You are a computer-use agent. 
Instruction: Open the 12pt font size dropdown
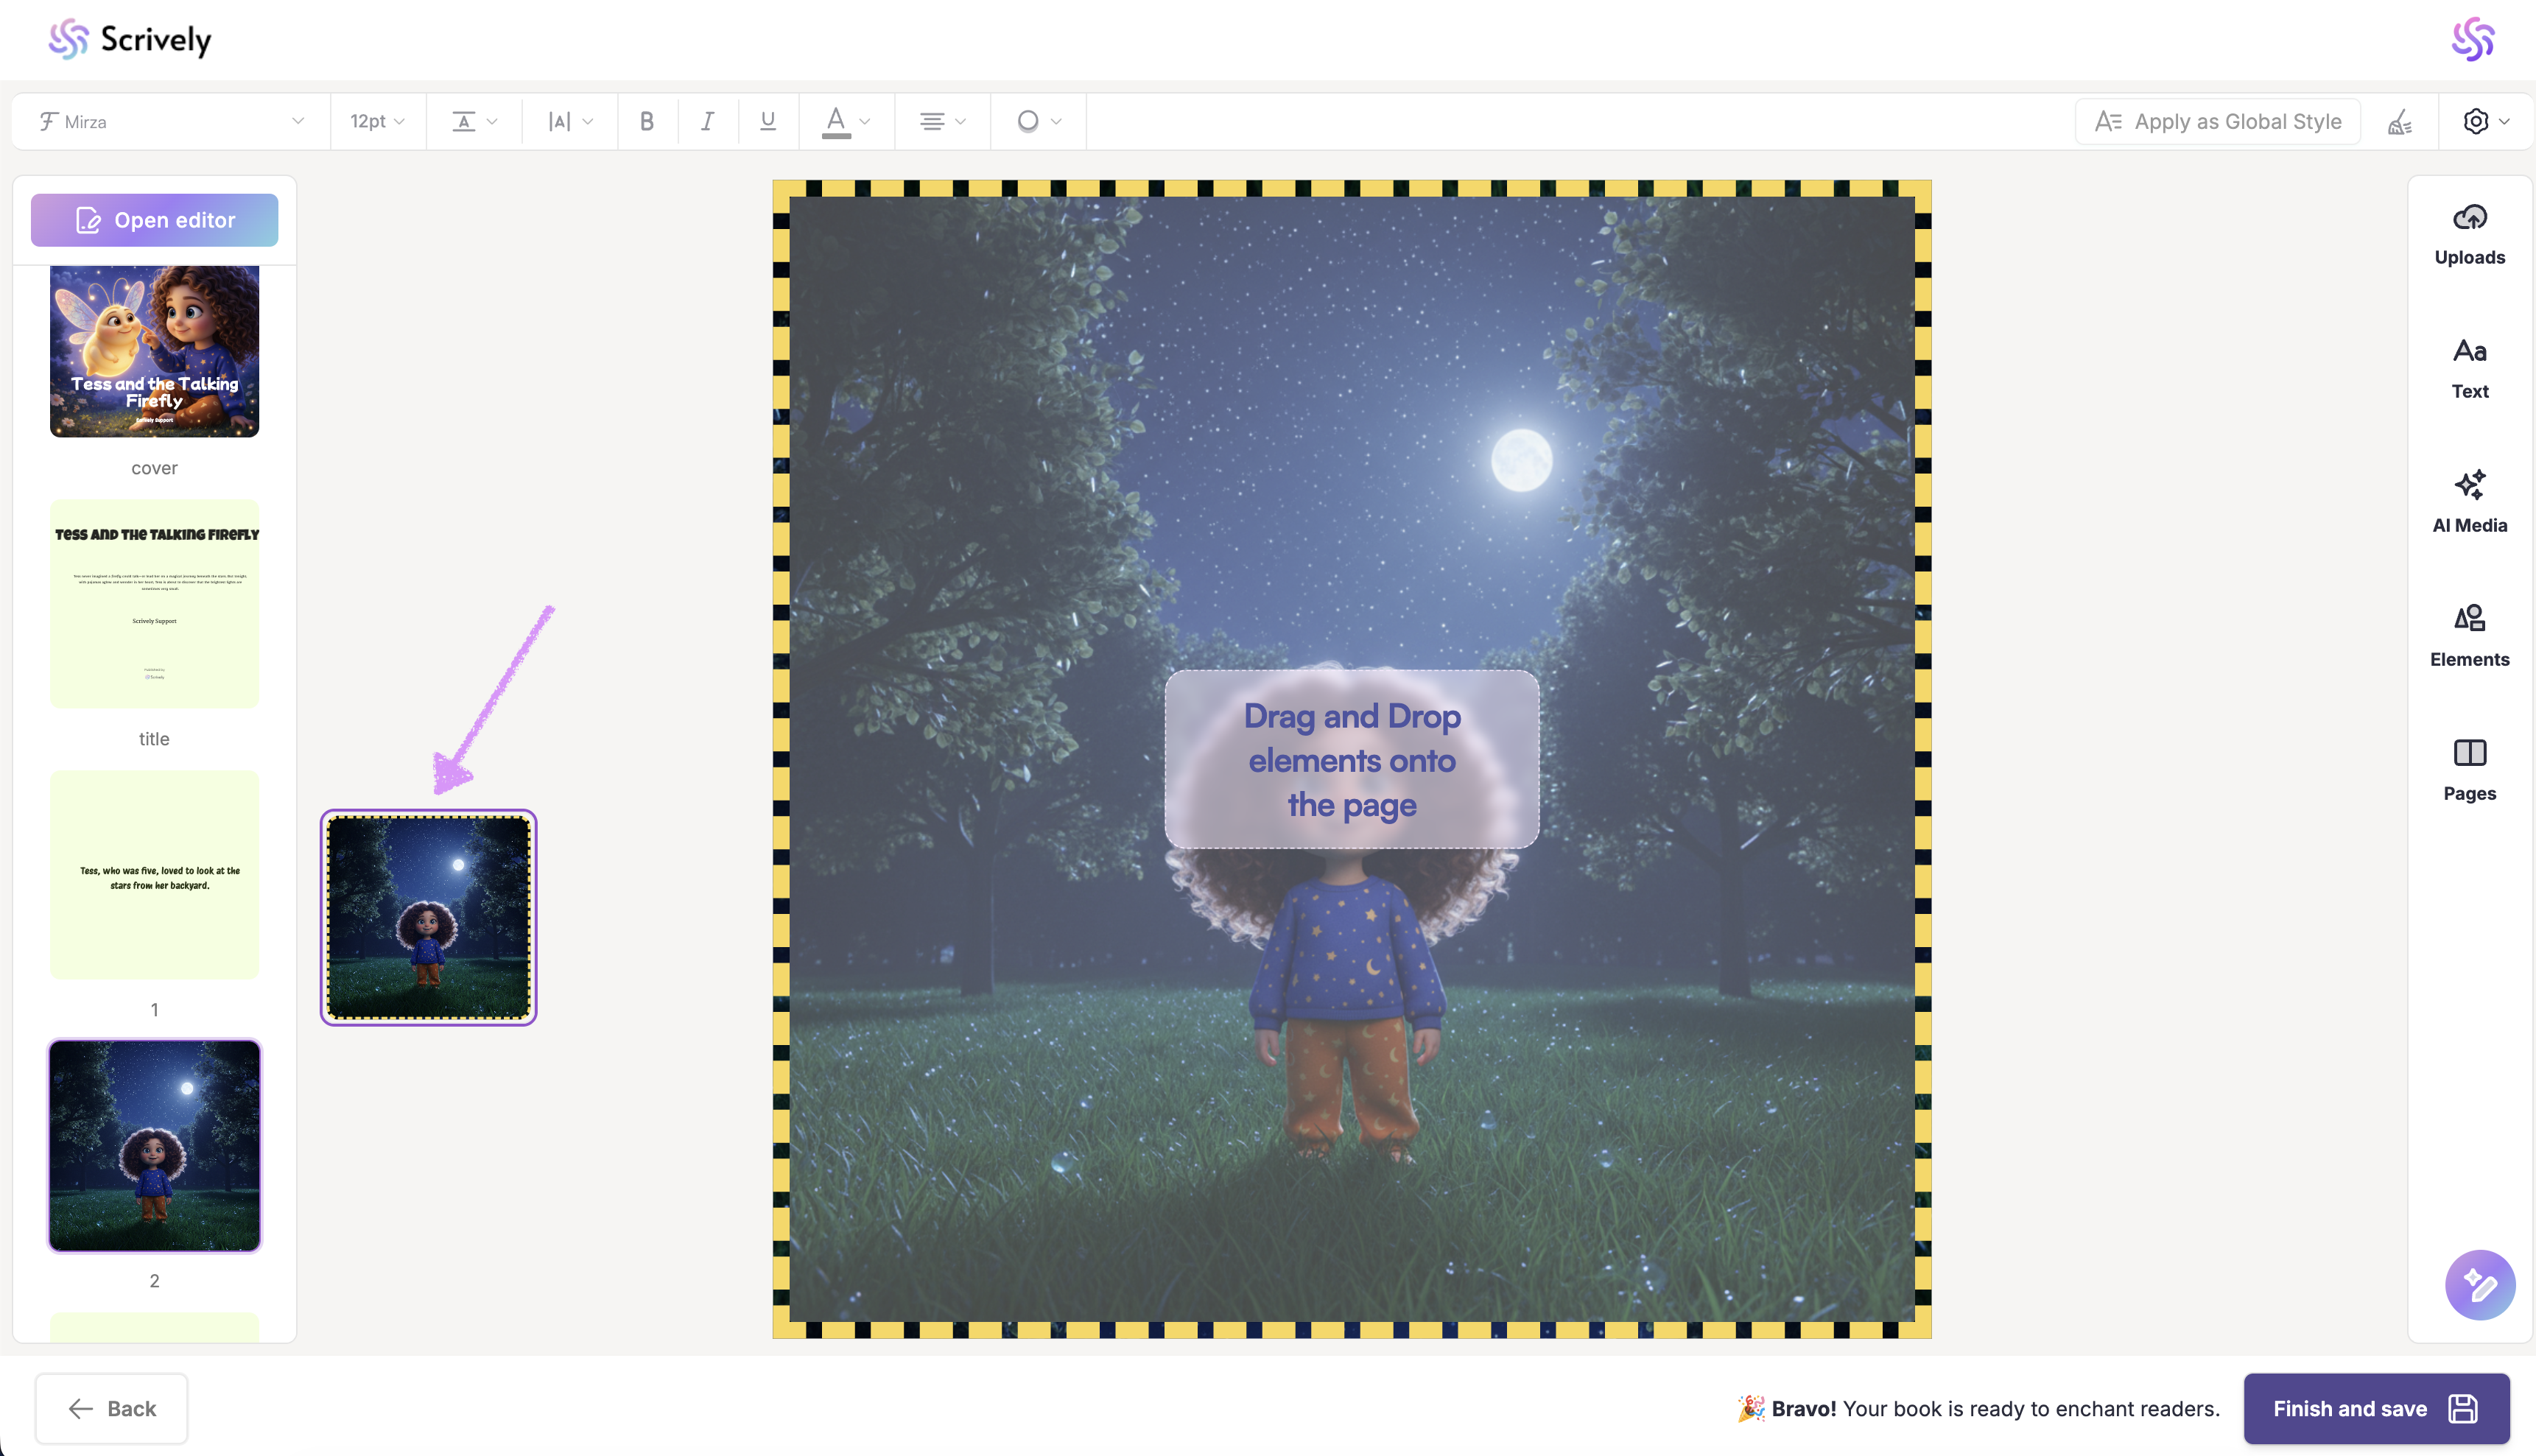click(377, 122)
